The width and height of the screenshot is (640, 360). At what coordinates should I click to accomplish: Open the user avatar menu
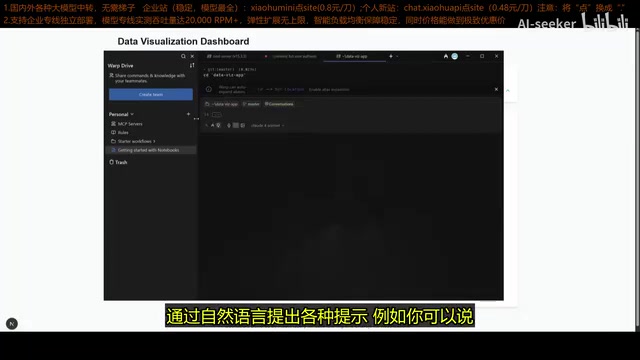pos(455,56)
